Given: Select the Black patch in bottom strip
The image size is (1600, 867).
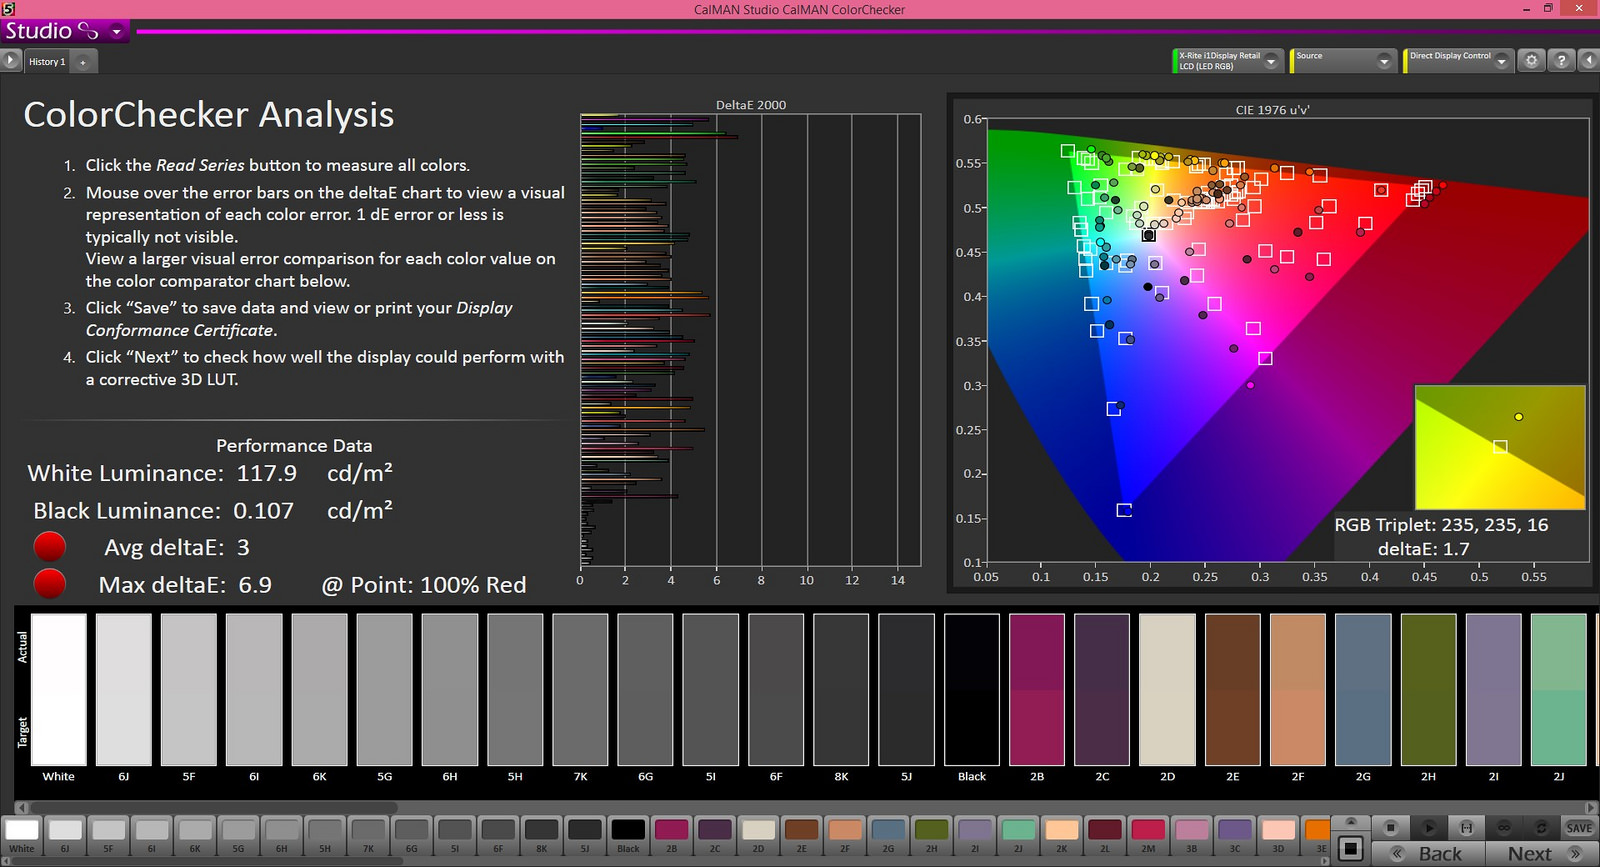Looking at the screenshot, I should (628, 835).
